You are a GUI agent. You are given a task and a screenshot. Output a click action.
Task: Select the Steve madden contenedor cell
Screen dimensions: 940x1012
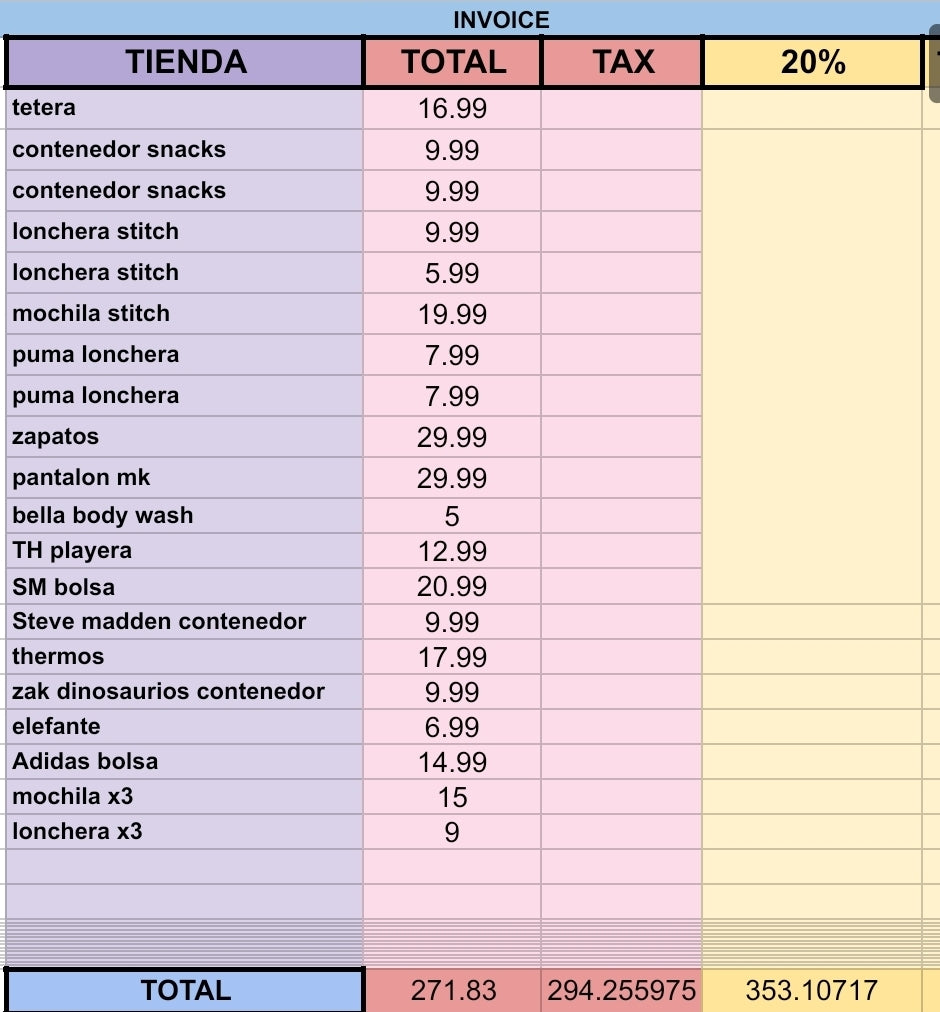coord(185,621)
